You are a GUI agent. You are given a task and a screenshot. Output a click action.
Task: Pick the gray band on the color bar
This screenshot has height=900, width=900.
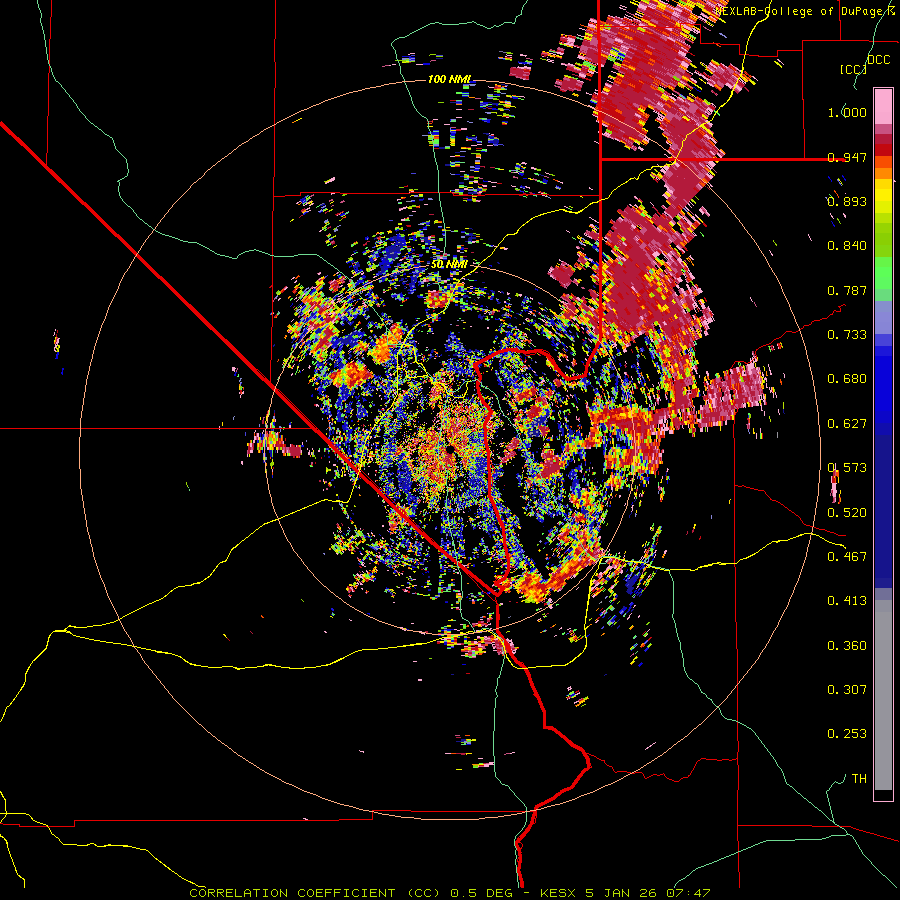(883, 695)
